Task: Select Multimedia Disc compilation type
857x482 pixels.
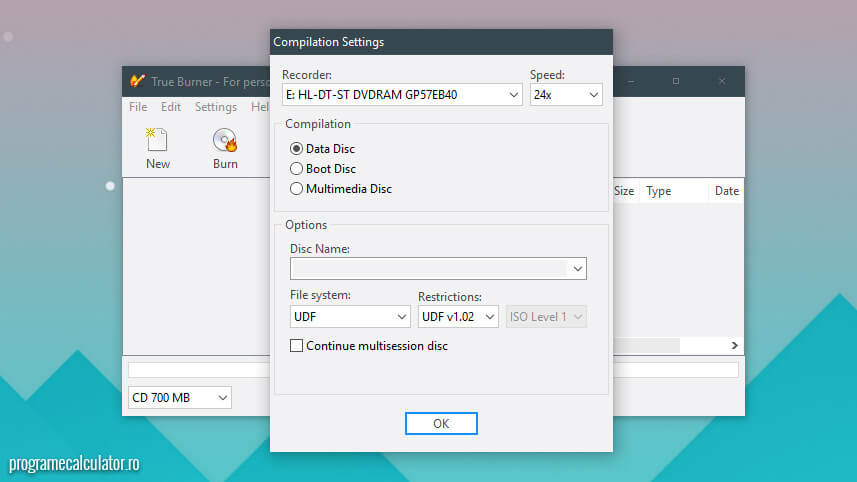Action: 297,189
